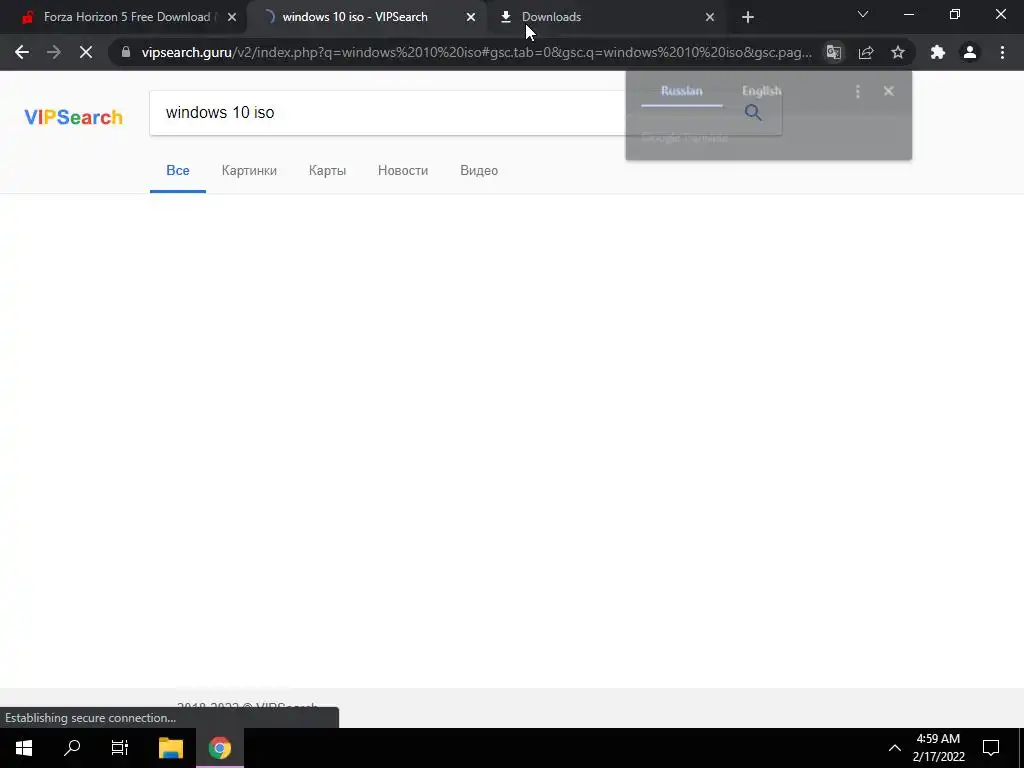This screenshot has height=768, width=1024.
Task: Open the notification center icon
Action: [x=991, y=748]
